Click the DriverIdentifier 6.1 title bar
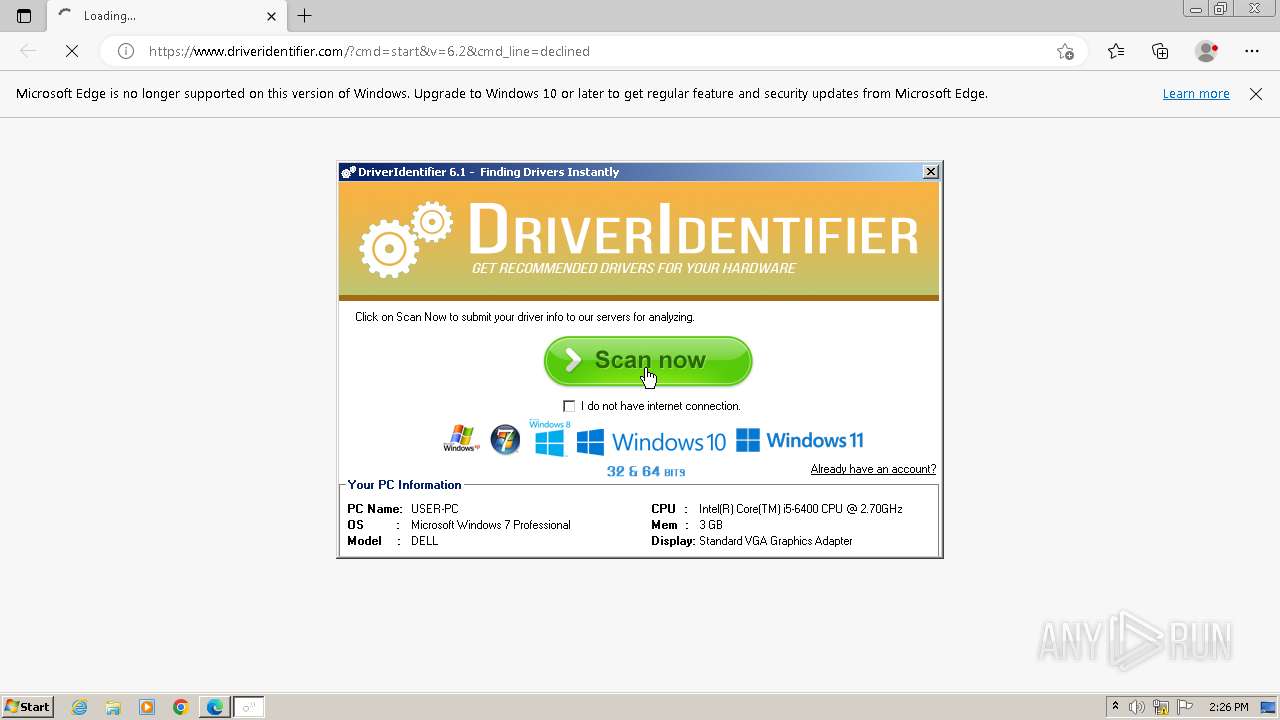Screen dimensions: 1280x720 click(630, 172)
